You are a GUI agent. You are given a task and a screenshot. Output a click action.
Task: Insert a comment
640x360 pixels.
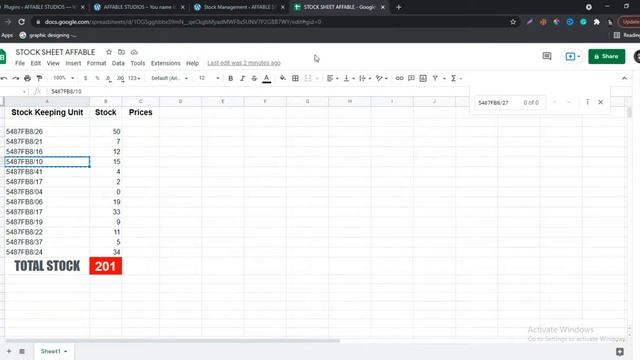pos(411,78)
